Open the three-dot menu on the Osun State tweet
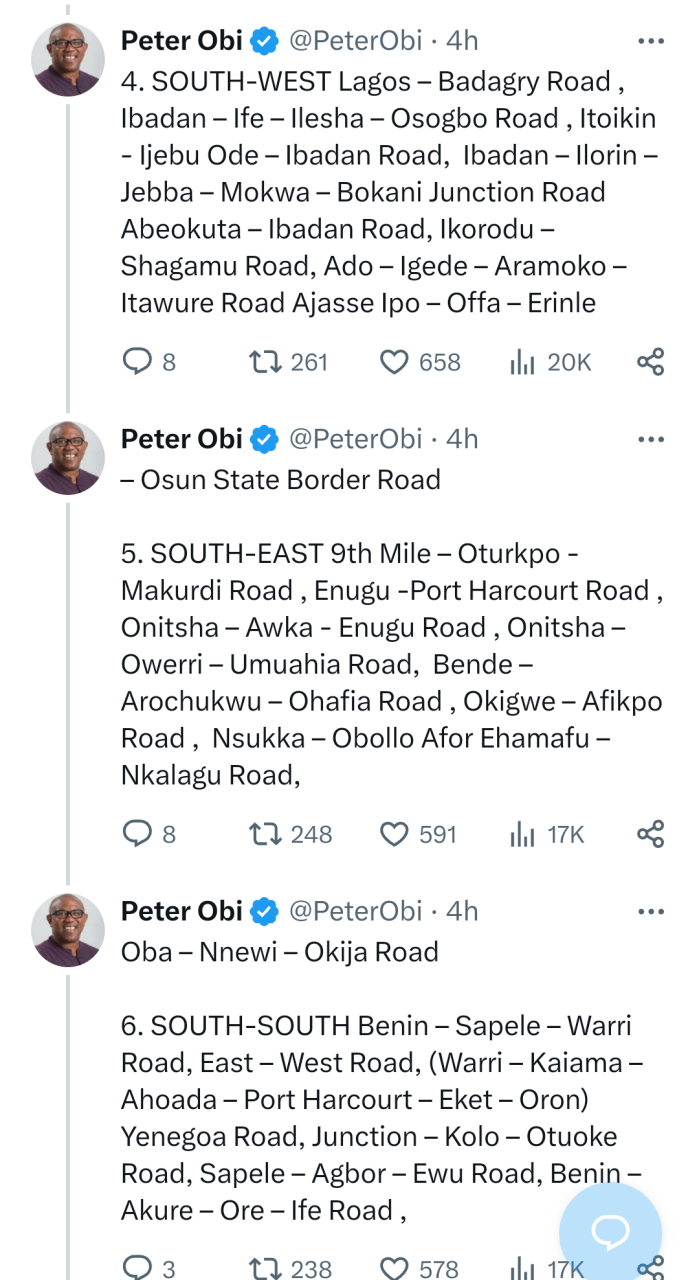The image size is (699, 1280). (x=651, y=438)
